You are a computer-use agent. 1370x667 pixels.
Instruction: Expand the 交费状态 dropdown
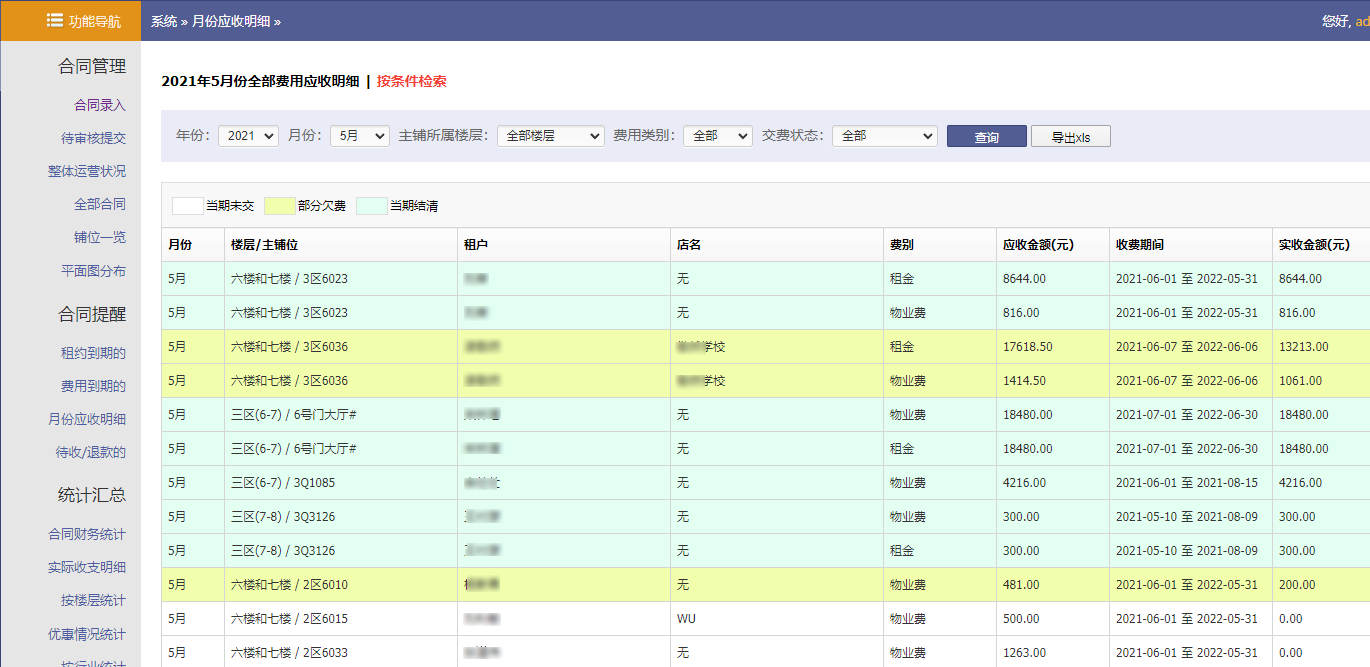885,136
